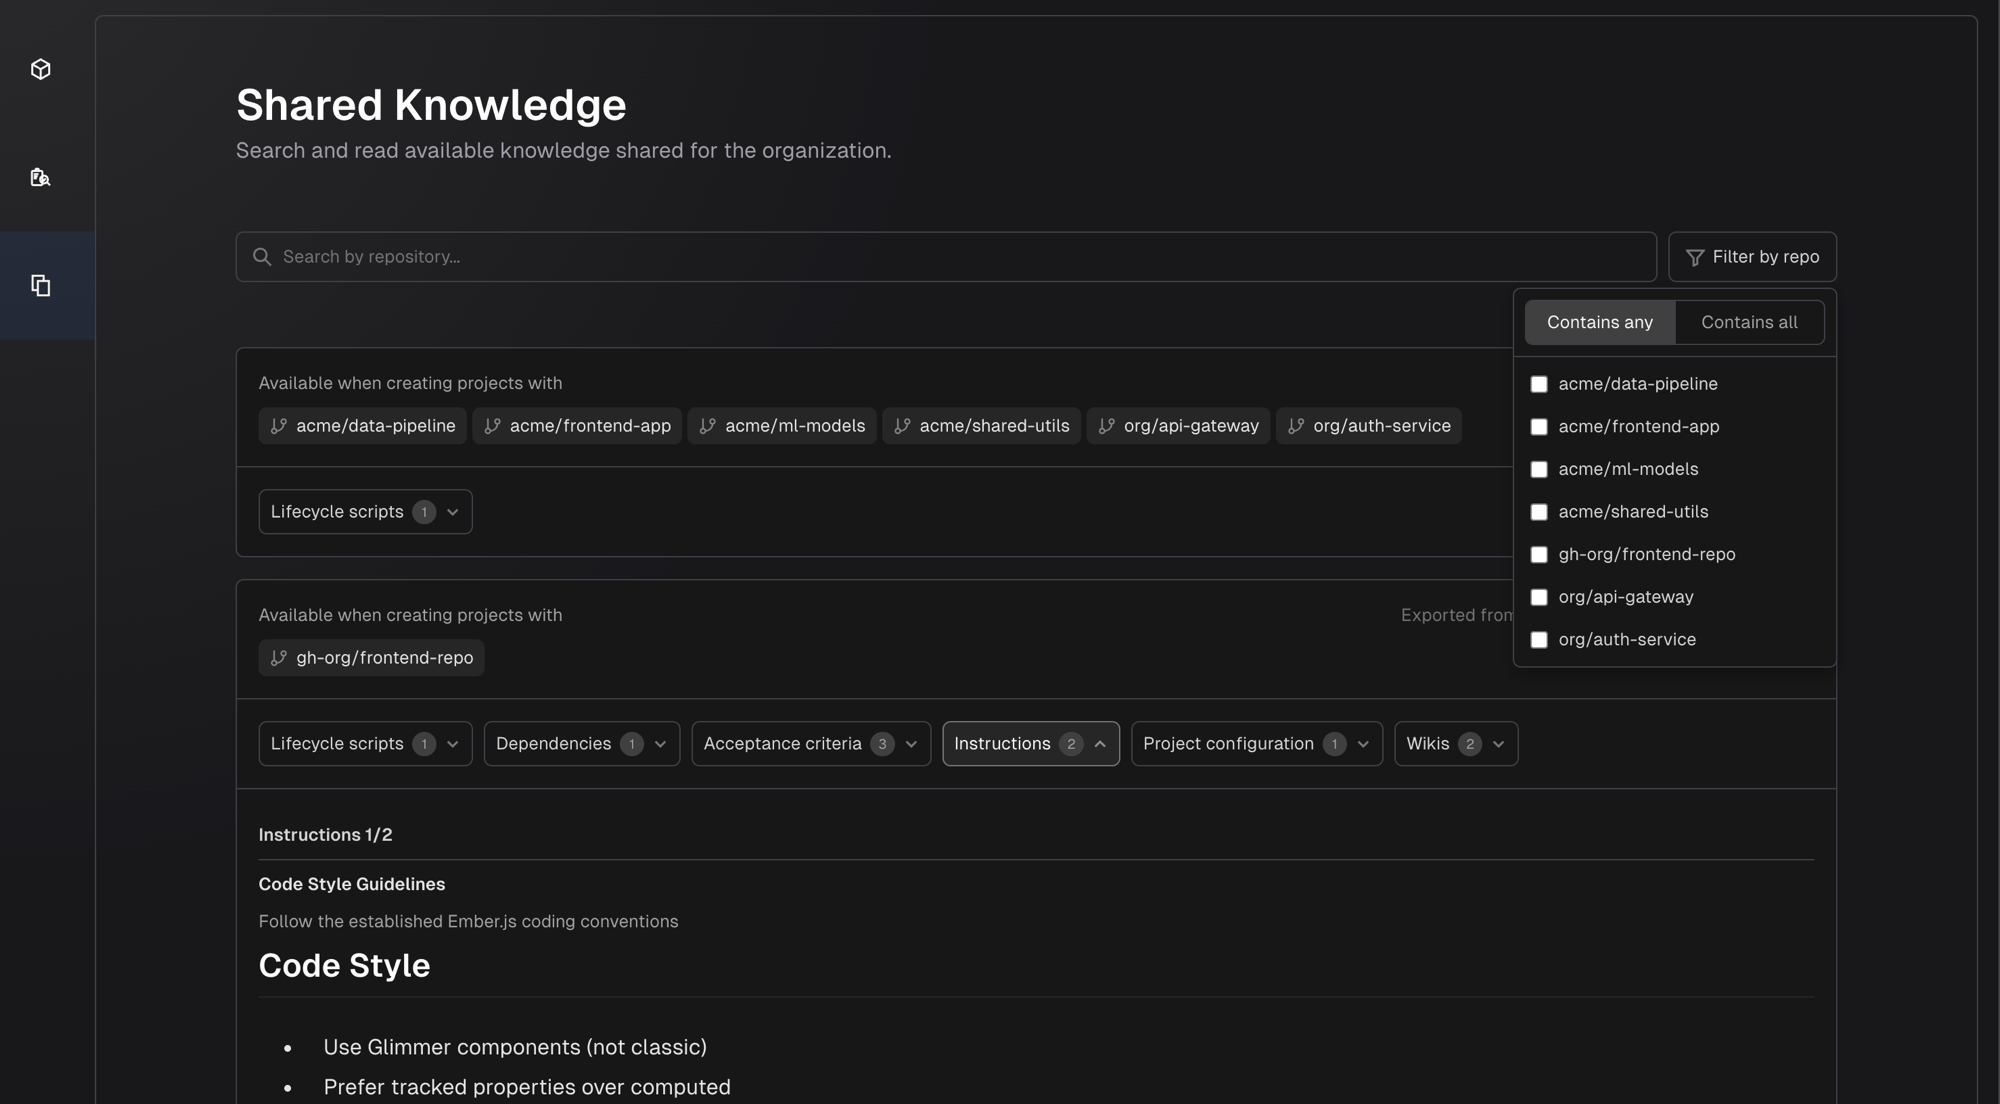Check the acme/frontend-app filter checkbox
Image resolution: width=2000 pixels, height=1104 pixels.
pos(1539,427)
